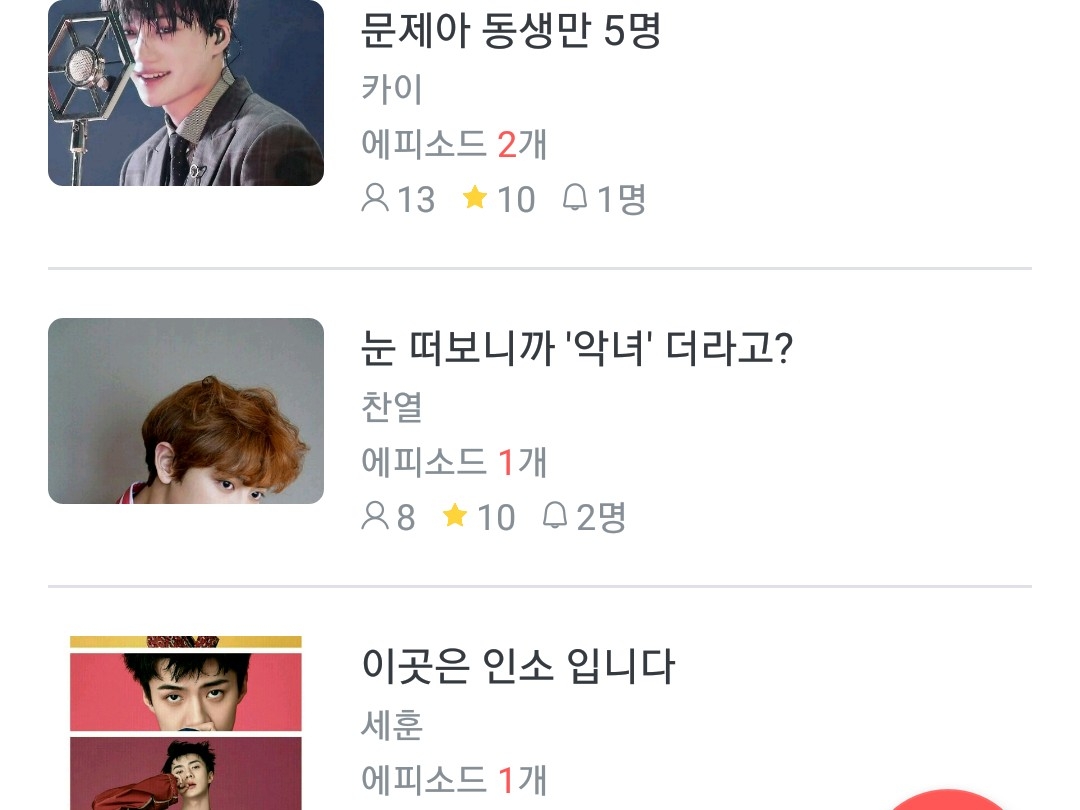Viewport: 1080px width, 810px height.
Task: Tap 에피소드 1개 under 세훈
Action: point(454,779)
